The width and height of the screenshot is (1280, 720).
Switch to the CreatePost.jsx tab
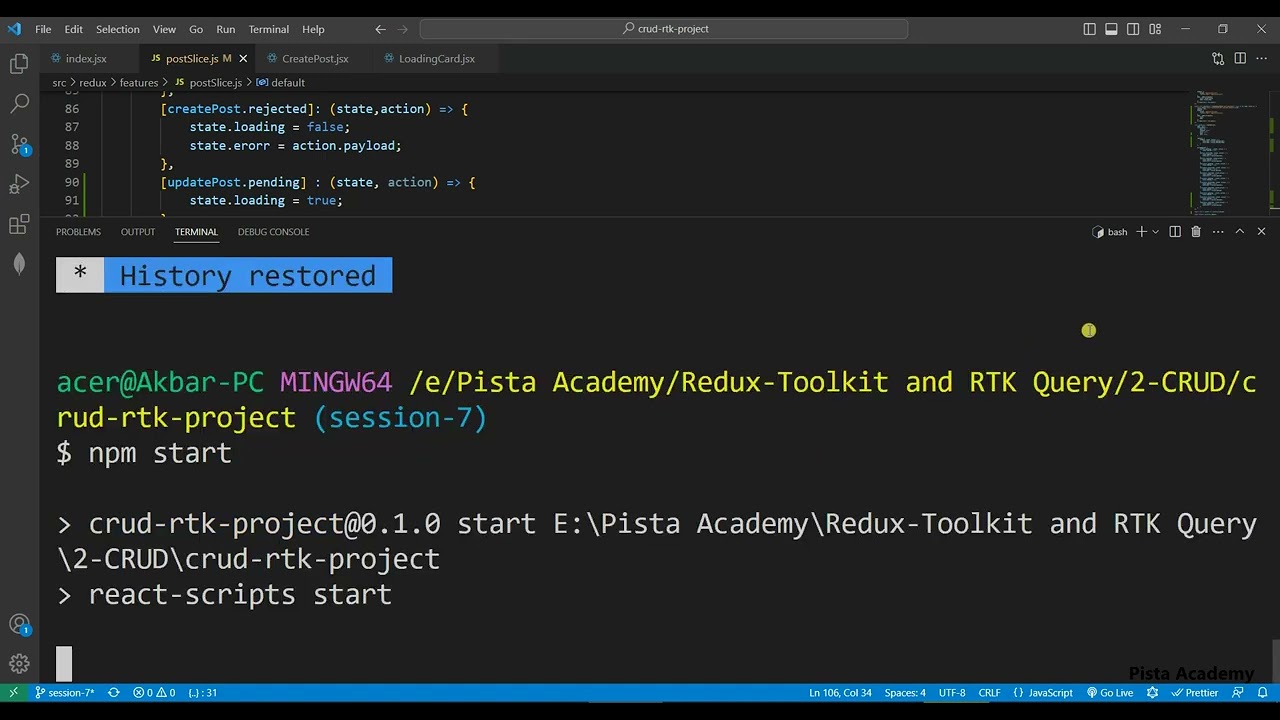coord(315,59)
